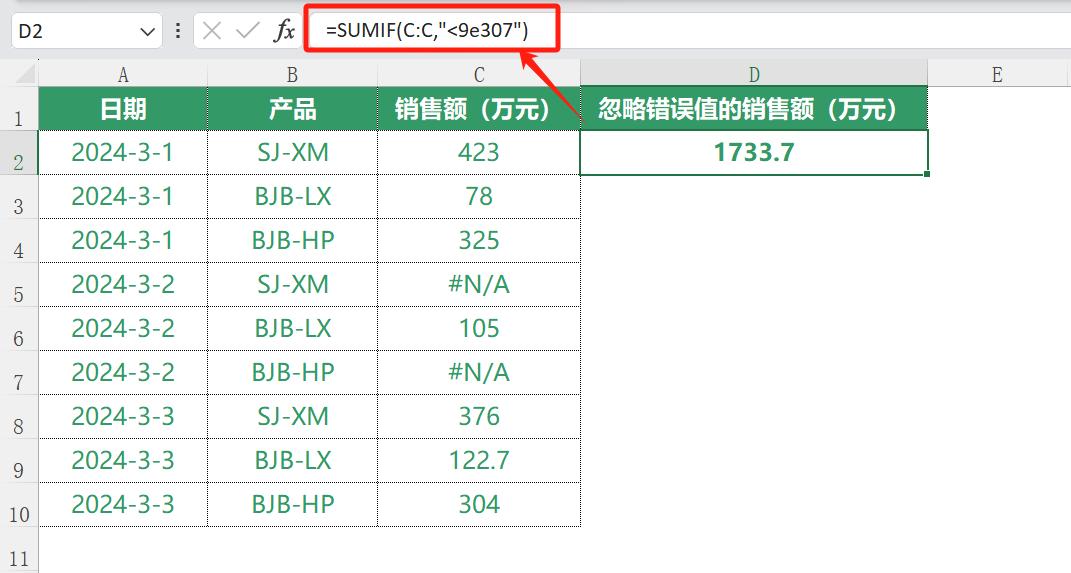Select row 8 header

pyautogui.click(x=18, y=417)
